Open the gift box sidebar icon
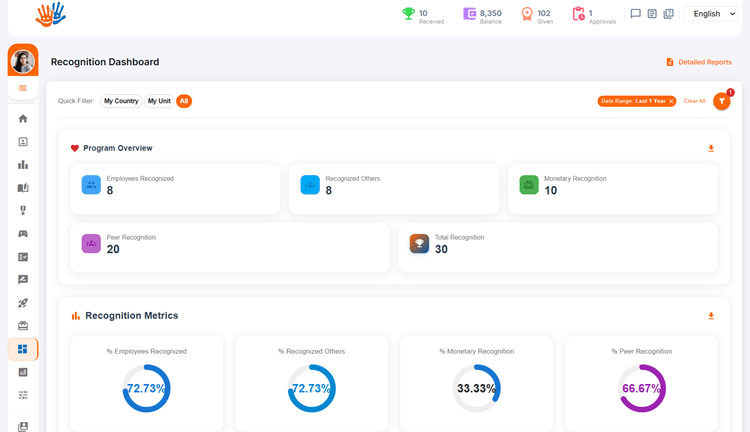 pos(22,326)
